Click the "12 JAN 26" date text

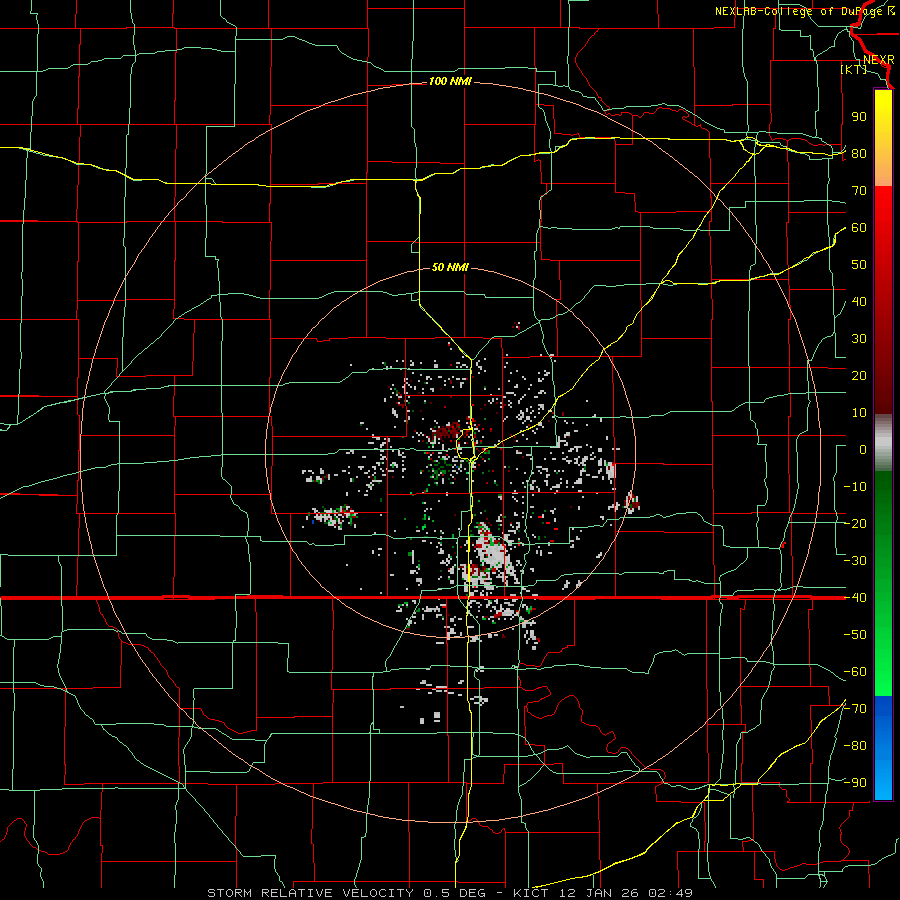point(598,893)
